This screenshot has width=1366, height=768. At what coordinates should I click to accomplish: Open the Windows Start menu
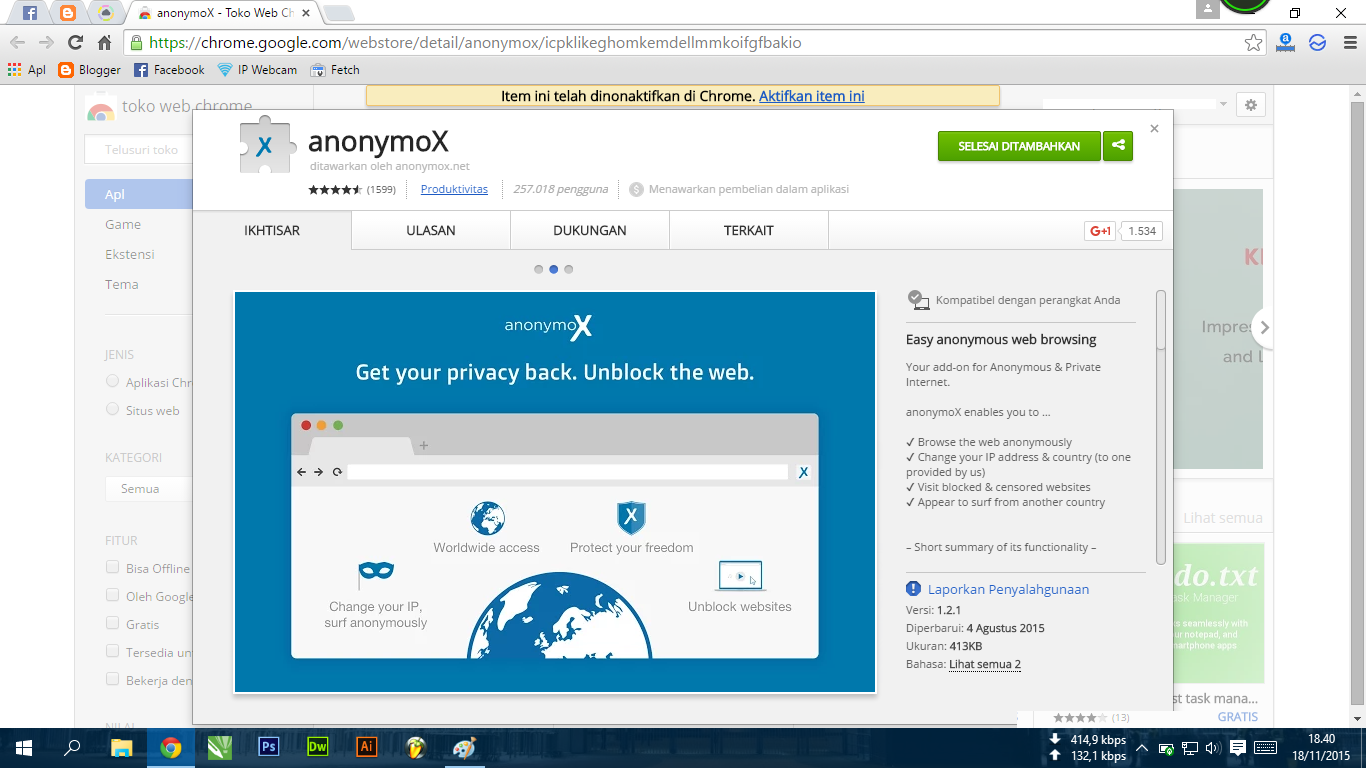[x=24, y=747]
